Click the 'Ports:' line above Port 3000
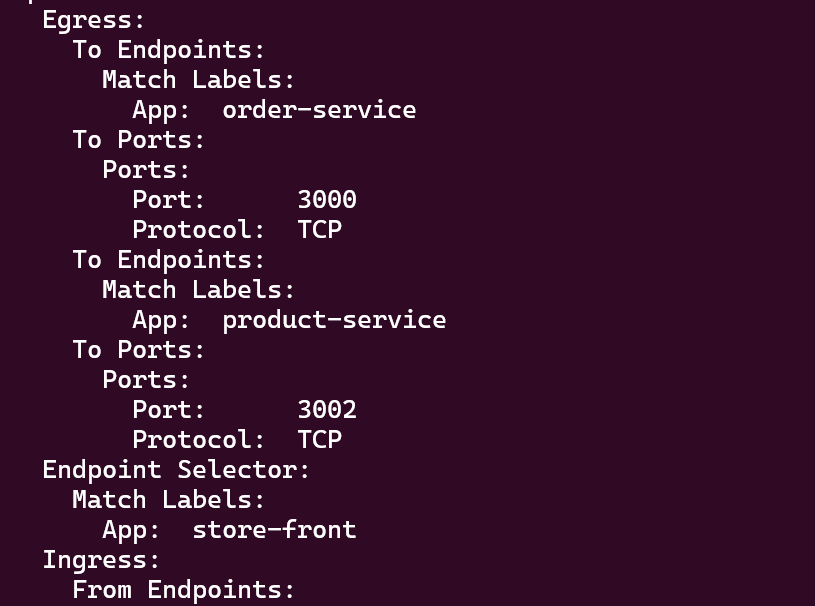 tap(146, 170)
